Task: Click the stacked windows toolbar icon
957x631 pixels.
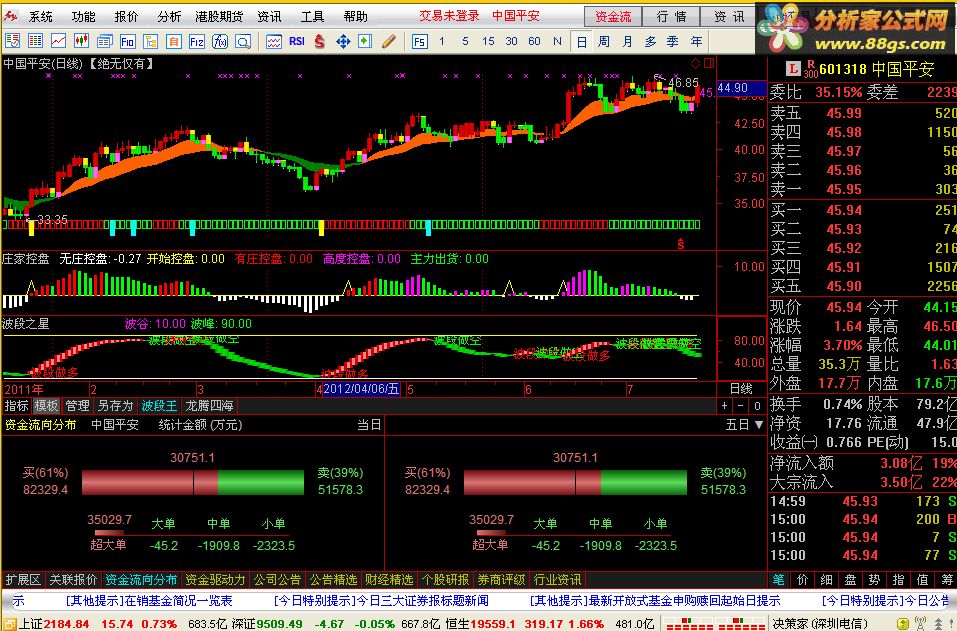Action: pos(104,41)
